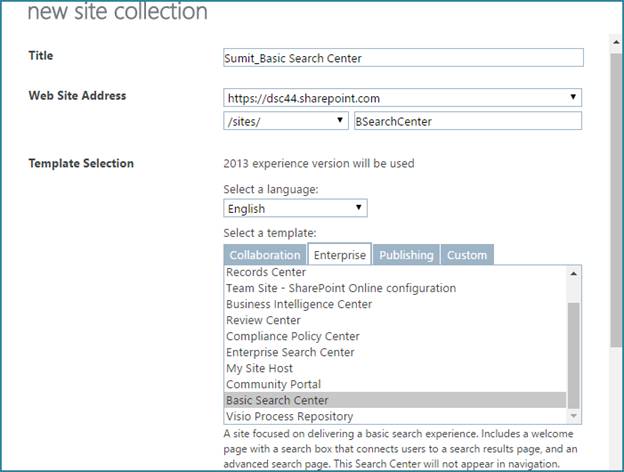Click template list scroll down arrow
The height and width of the screenshot is (472, 624).
(573, 416)
